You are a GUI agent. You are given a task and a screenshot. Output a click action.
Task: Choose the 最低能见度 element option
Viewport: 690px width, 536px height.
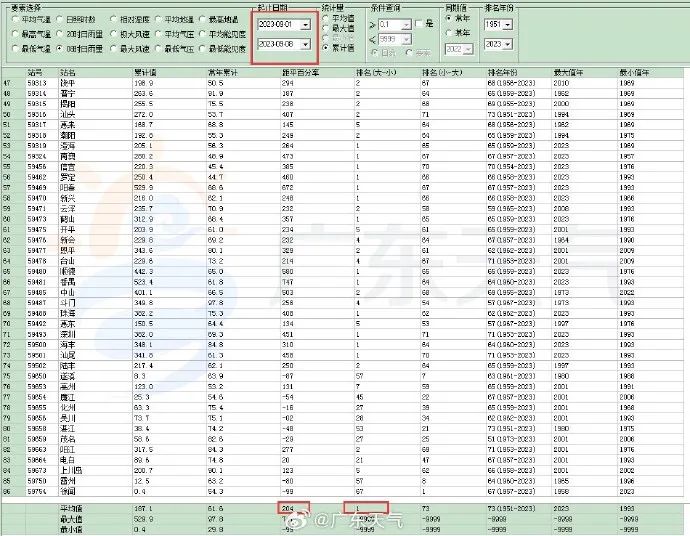(x=202, y=48)
